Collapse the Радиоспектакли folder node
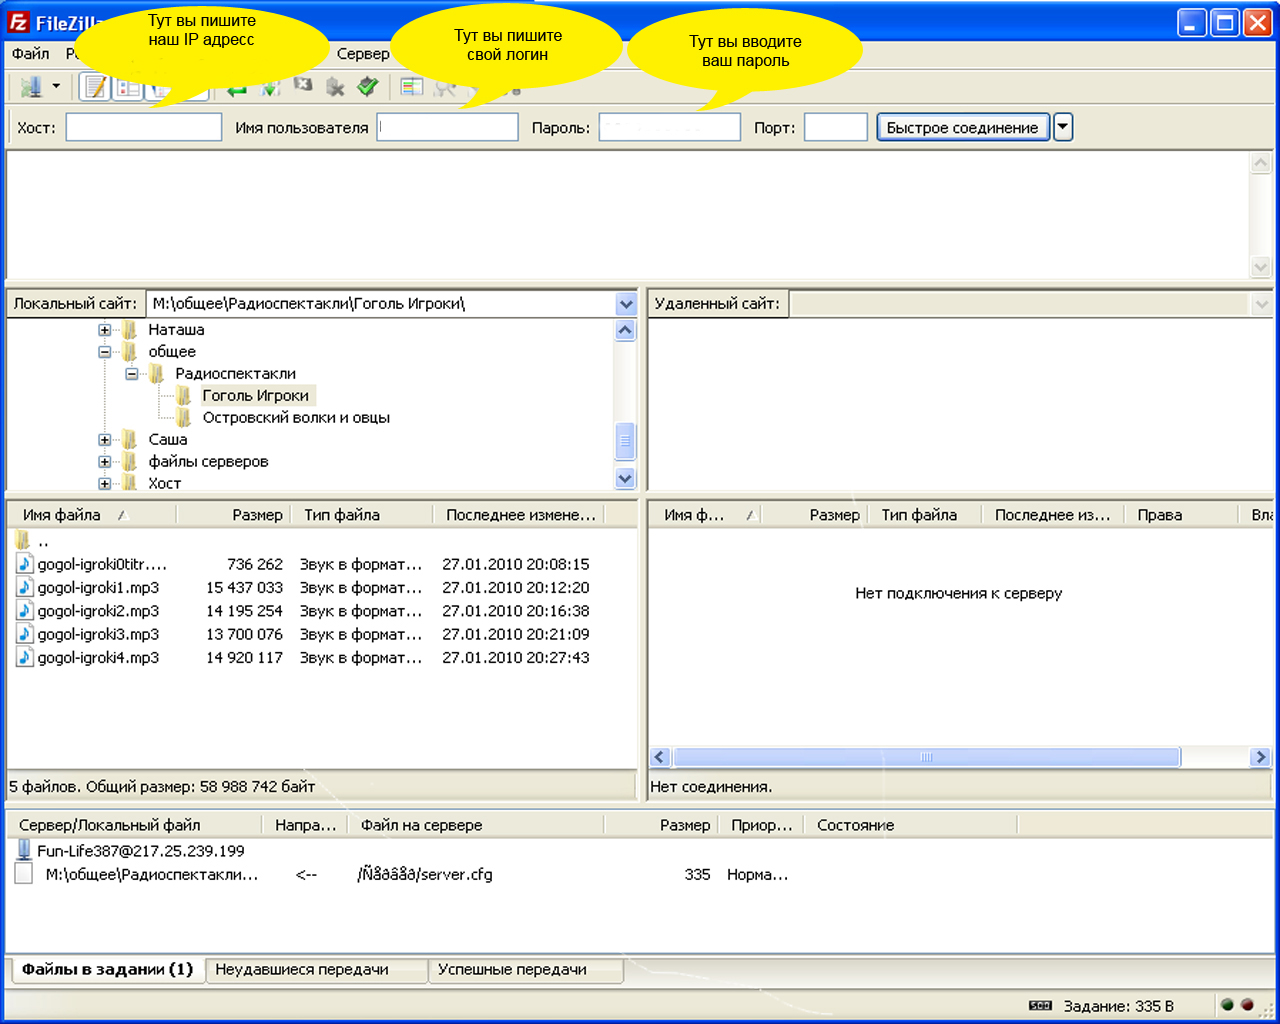 (131, 374)
